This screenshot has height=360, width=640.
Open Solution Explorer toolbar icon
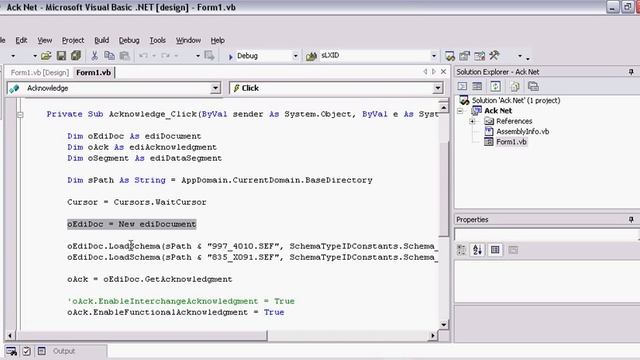pos(450,56)
